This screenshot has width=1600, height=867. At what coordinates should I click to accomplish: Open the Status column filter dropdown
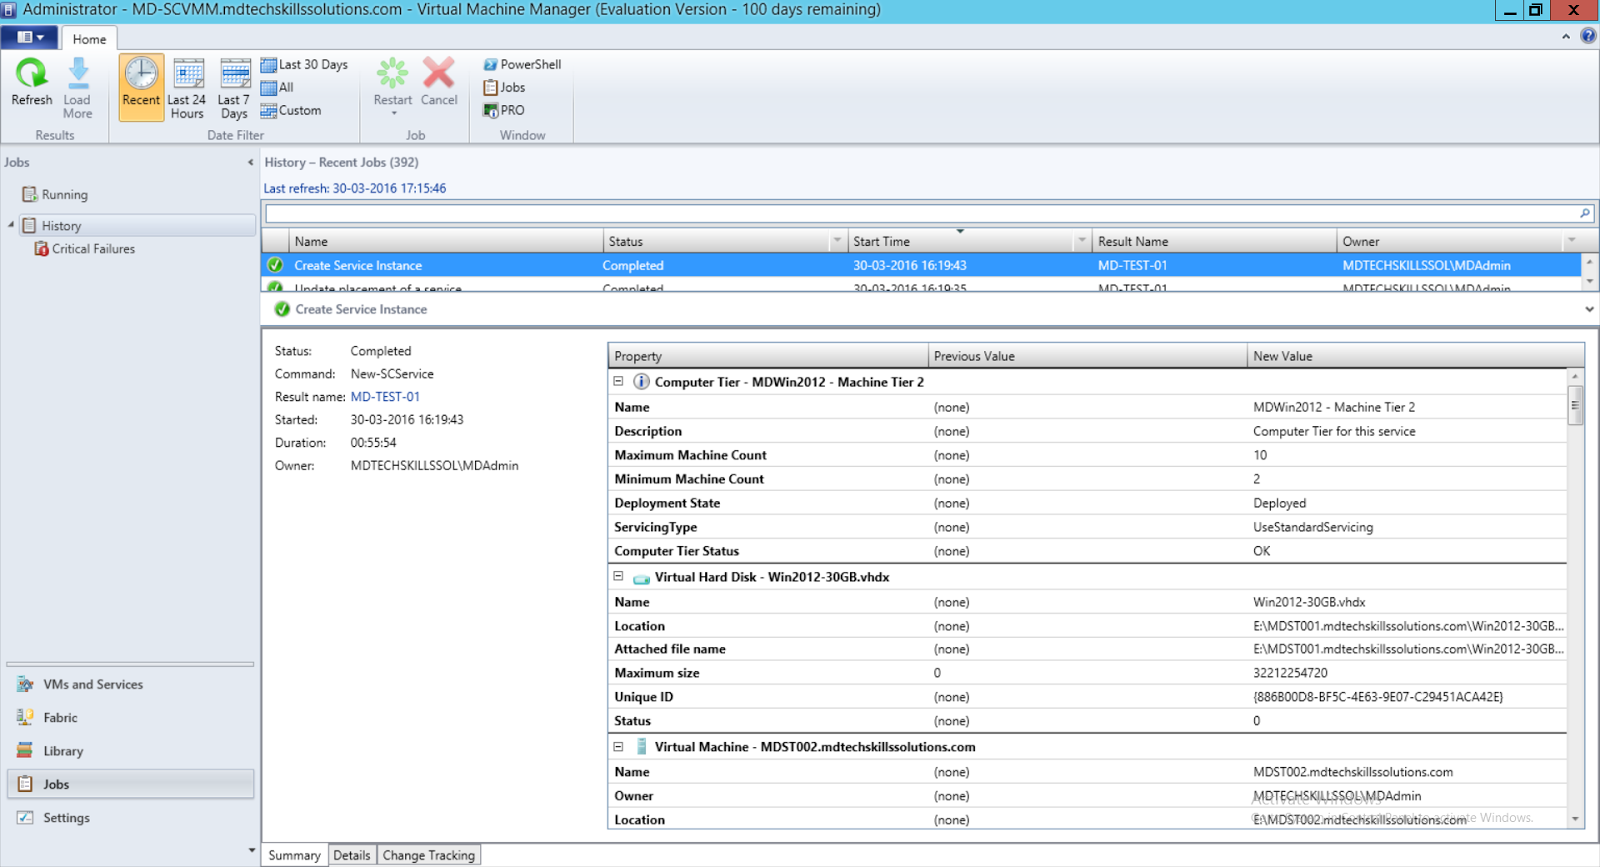[x=837, y=242]
